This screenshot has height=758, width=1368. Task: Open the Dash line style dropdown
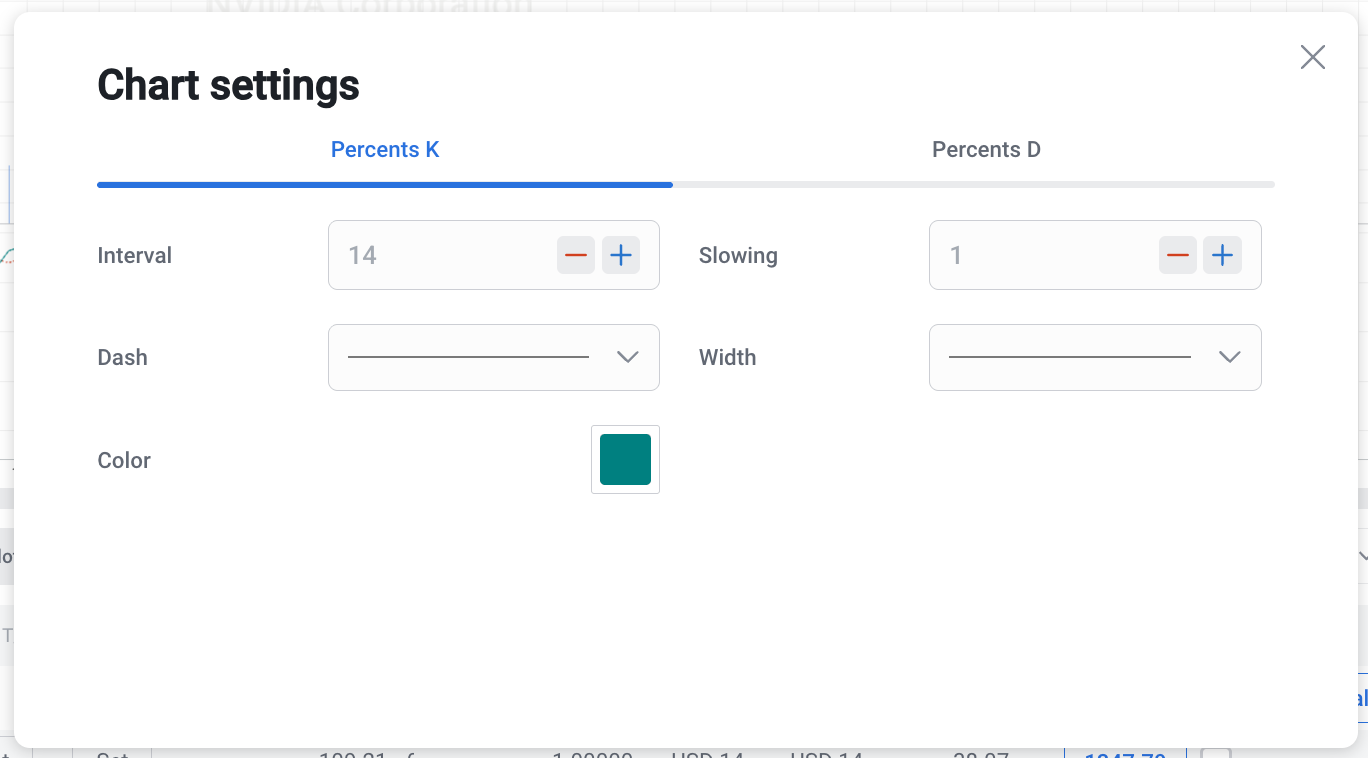click(470, 357)
